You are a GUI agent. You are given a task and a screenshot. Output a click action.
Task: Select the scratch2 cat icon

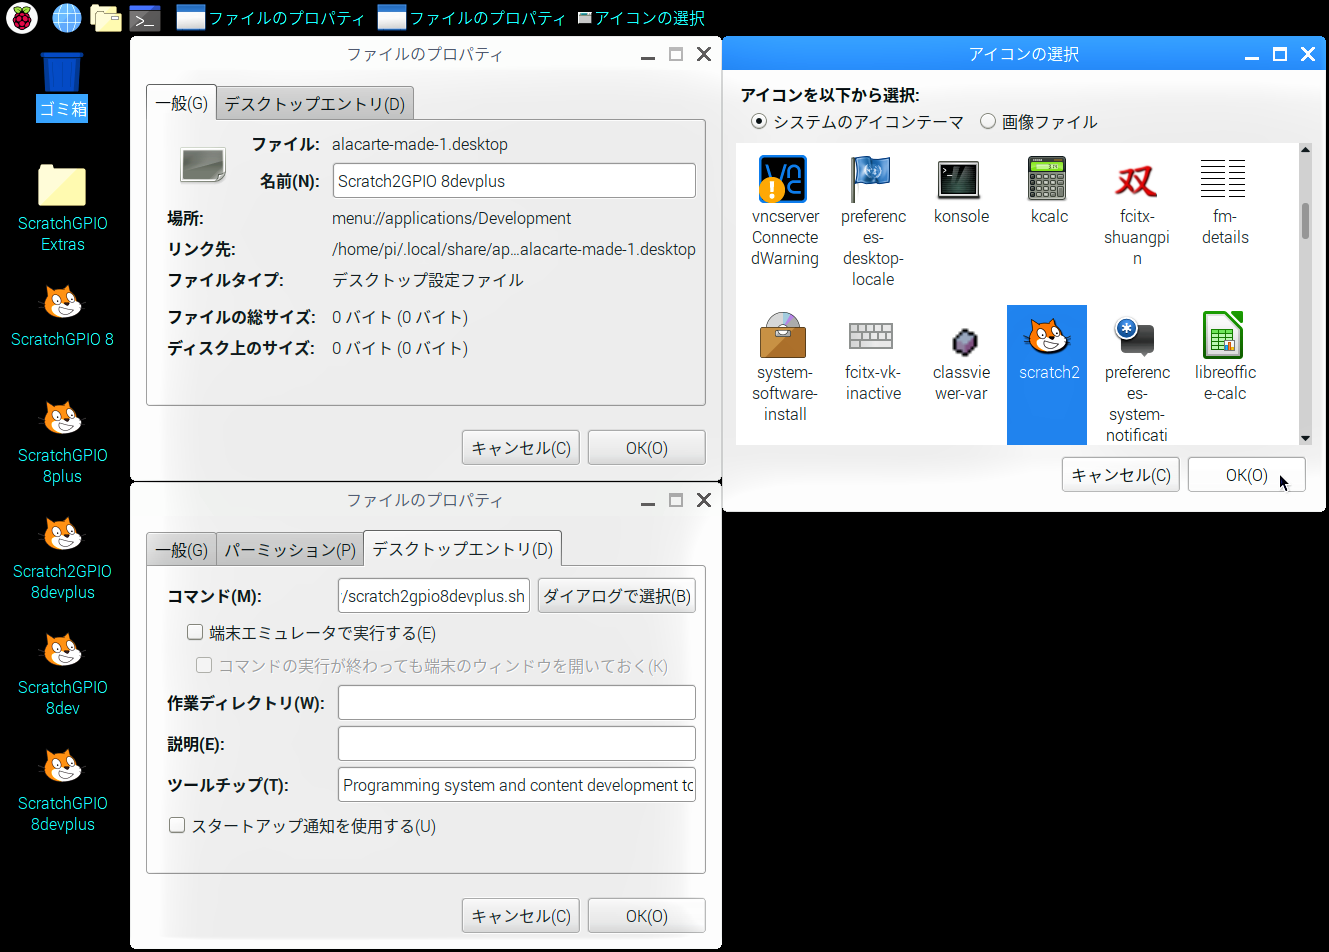click(1047, 374)
